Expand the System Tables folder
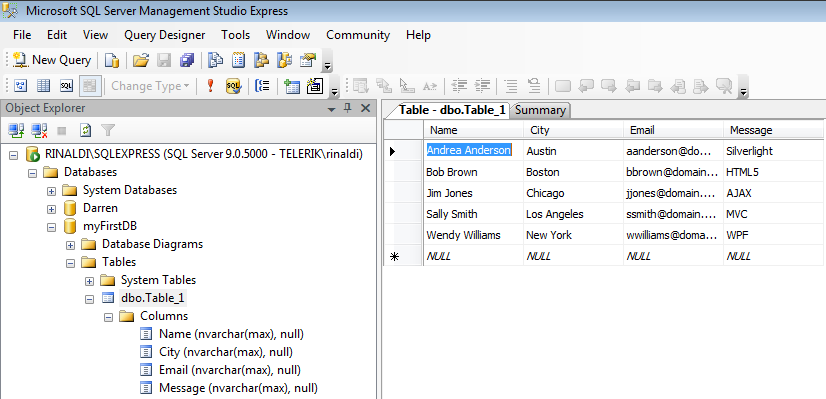 pos(90,281)
